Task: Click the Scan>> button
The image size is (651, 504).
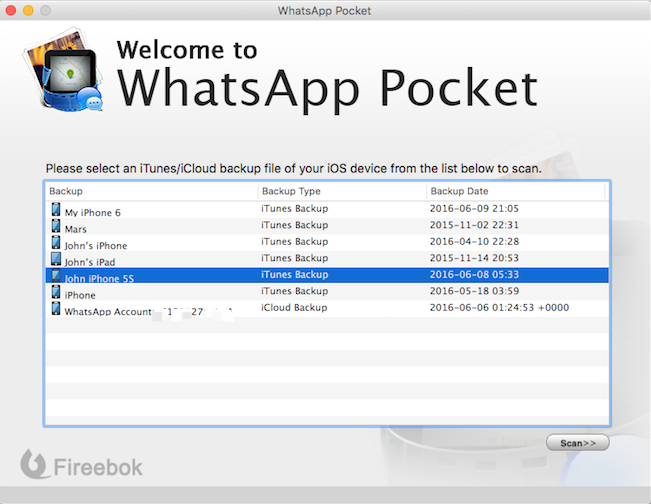Action: [578, 443]
